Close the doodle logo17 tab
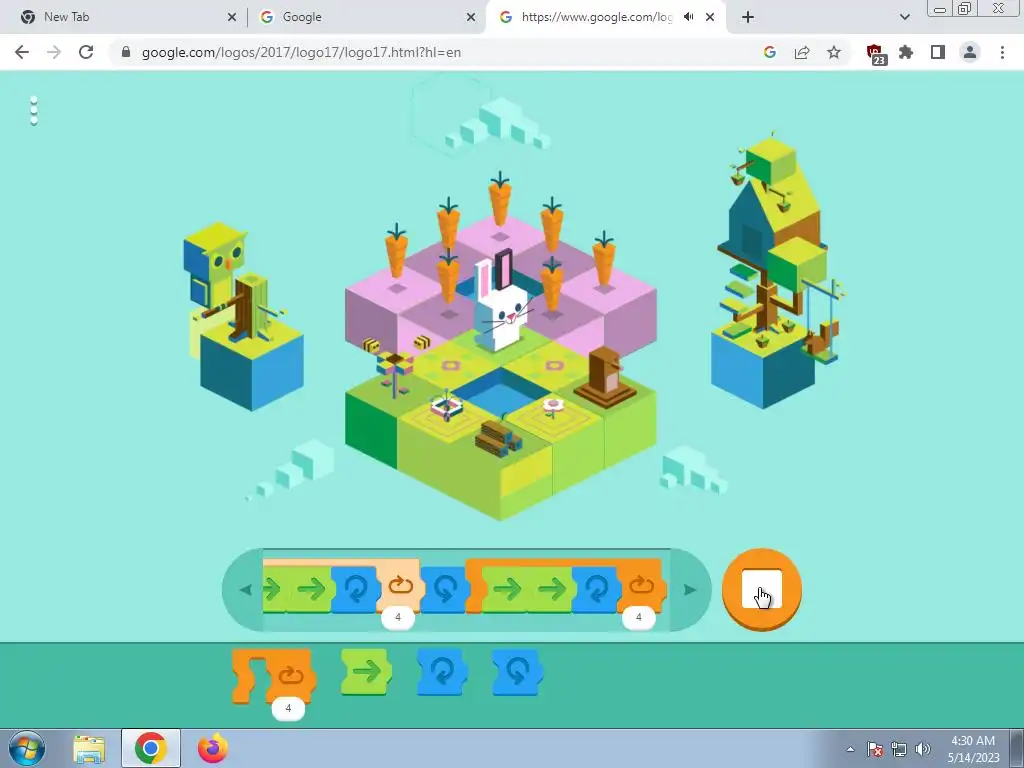This screenshot has height=768, width=1024. click(710, 18)
